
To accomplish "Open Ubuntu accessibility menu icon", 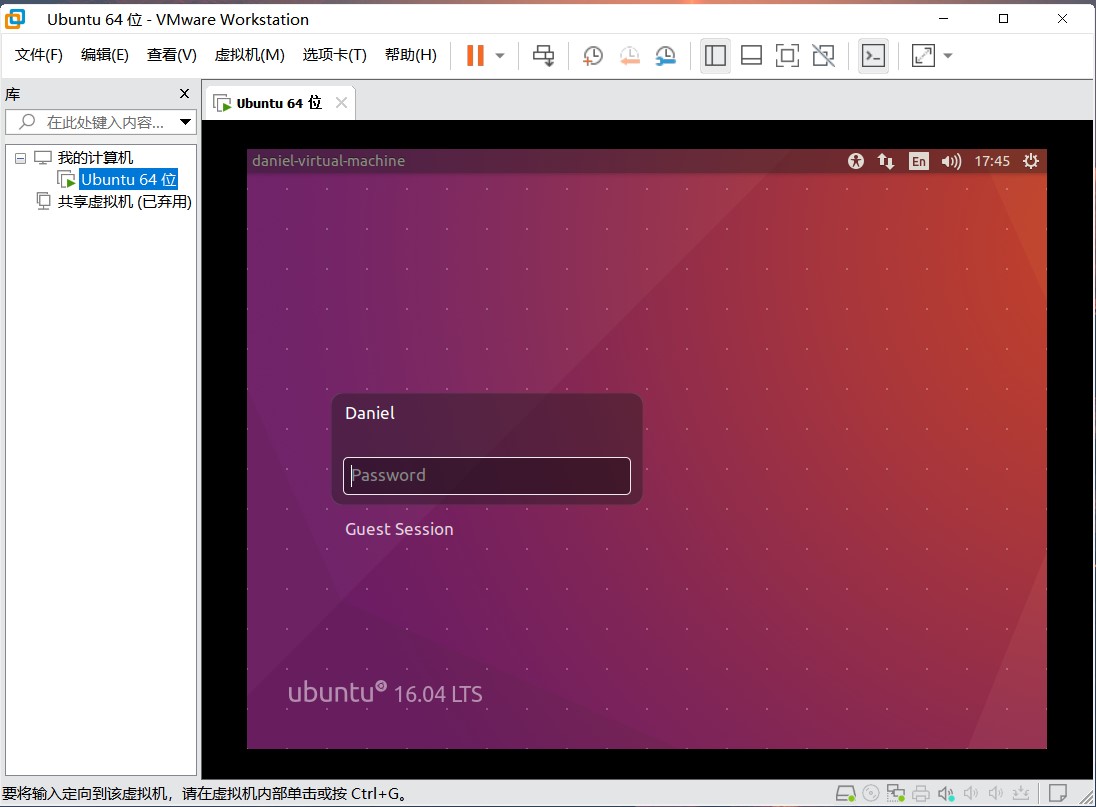I will (x=855, y=161).
